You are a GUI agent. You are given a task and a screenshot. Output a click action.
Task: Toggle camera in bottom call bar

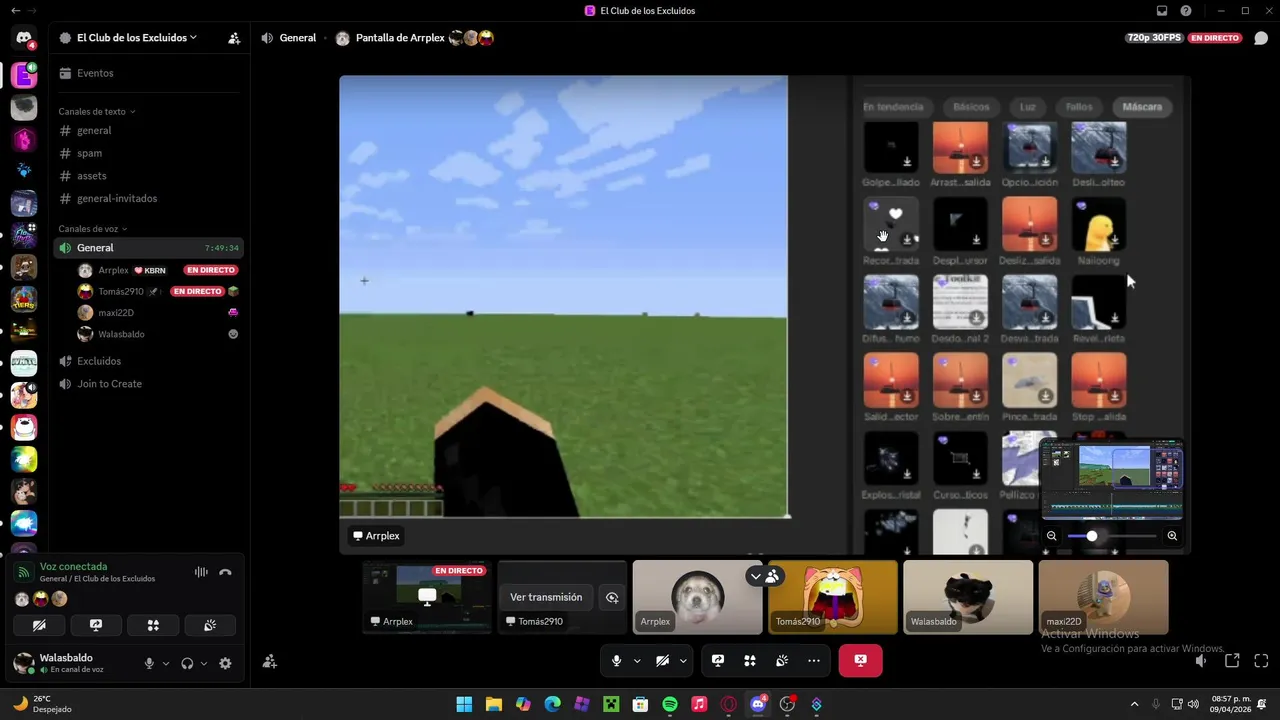[662, 661]
